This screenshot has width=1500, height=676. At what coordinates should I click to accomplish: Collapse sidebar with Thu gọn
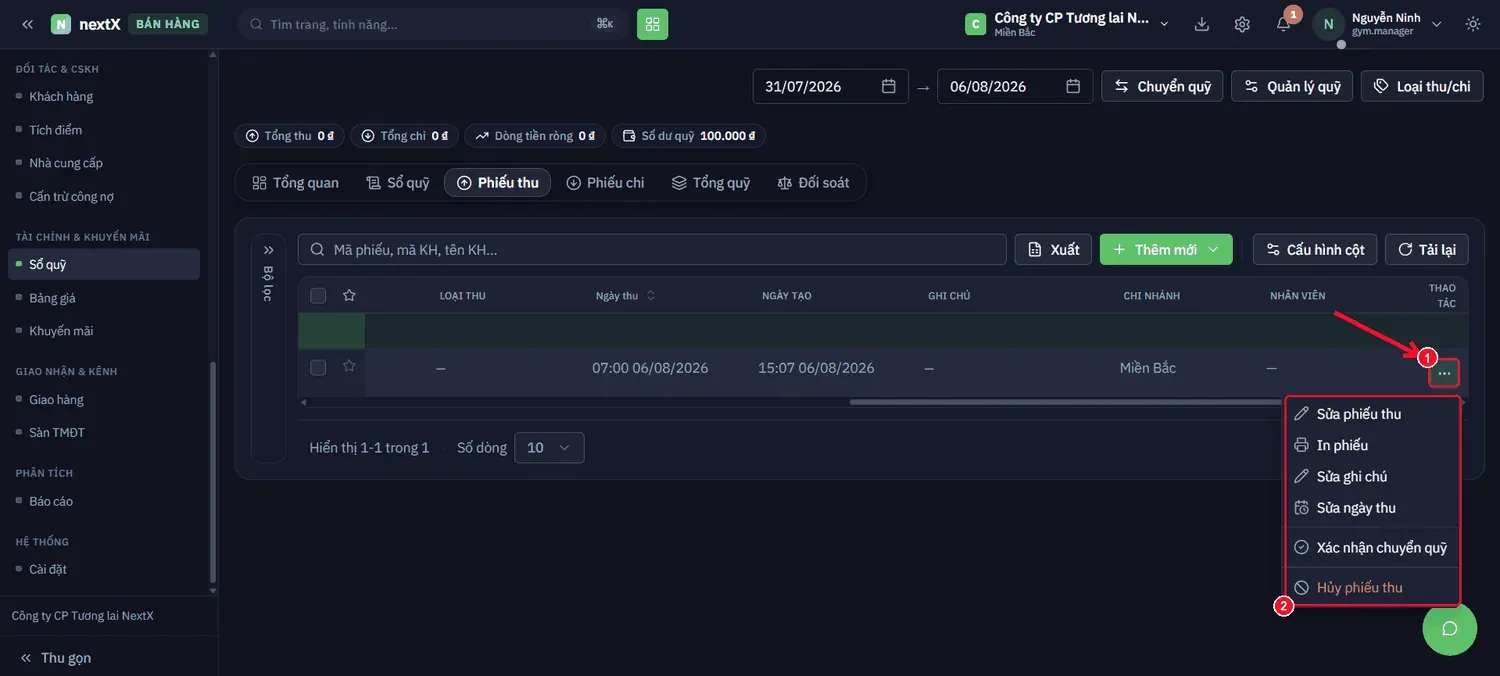coord(56,657)
